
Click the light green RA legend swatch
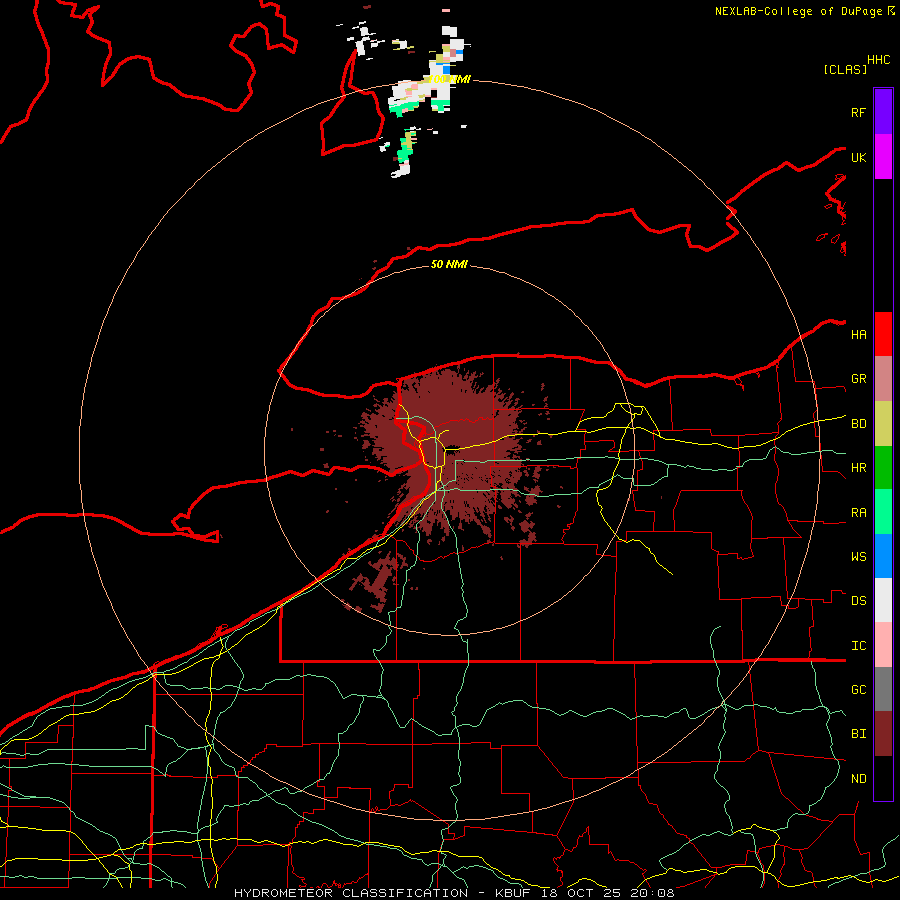point(883,512)
